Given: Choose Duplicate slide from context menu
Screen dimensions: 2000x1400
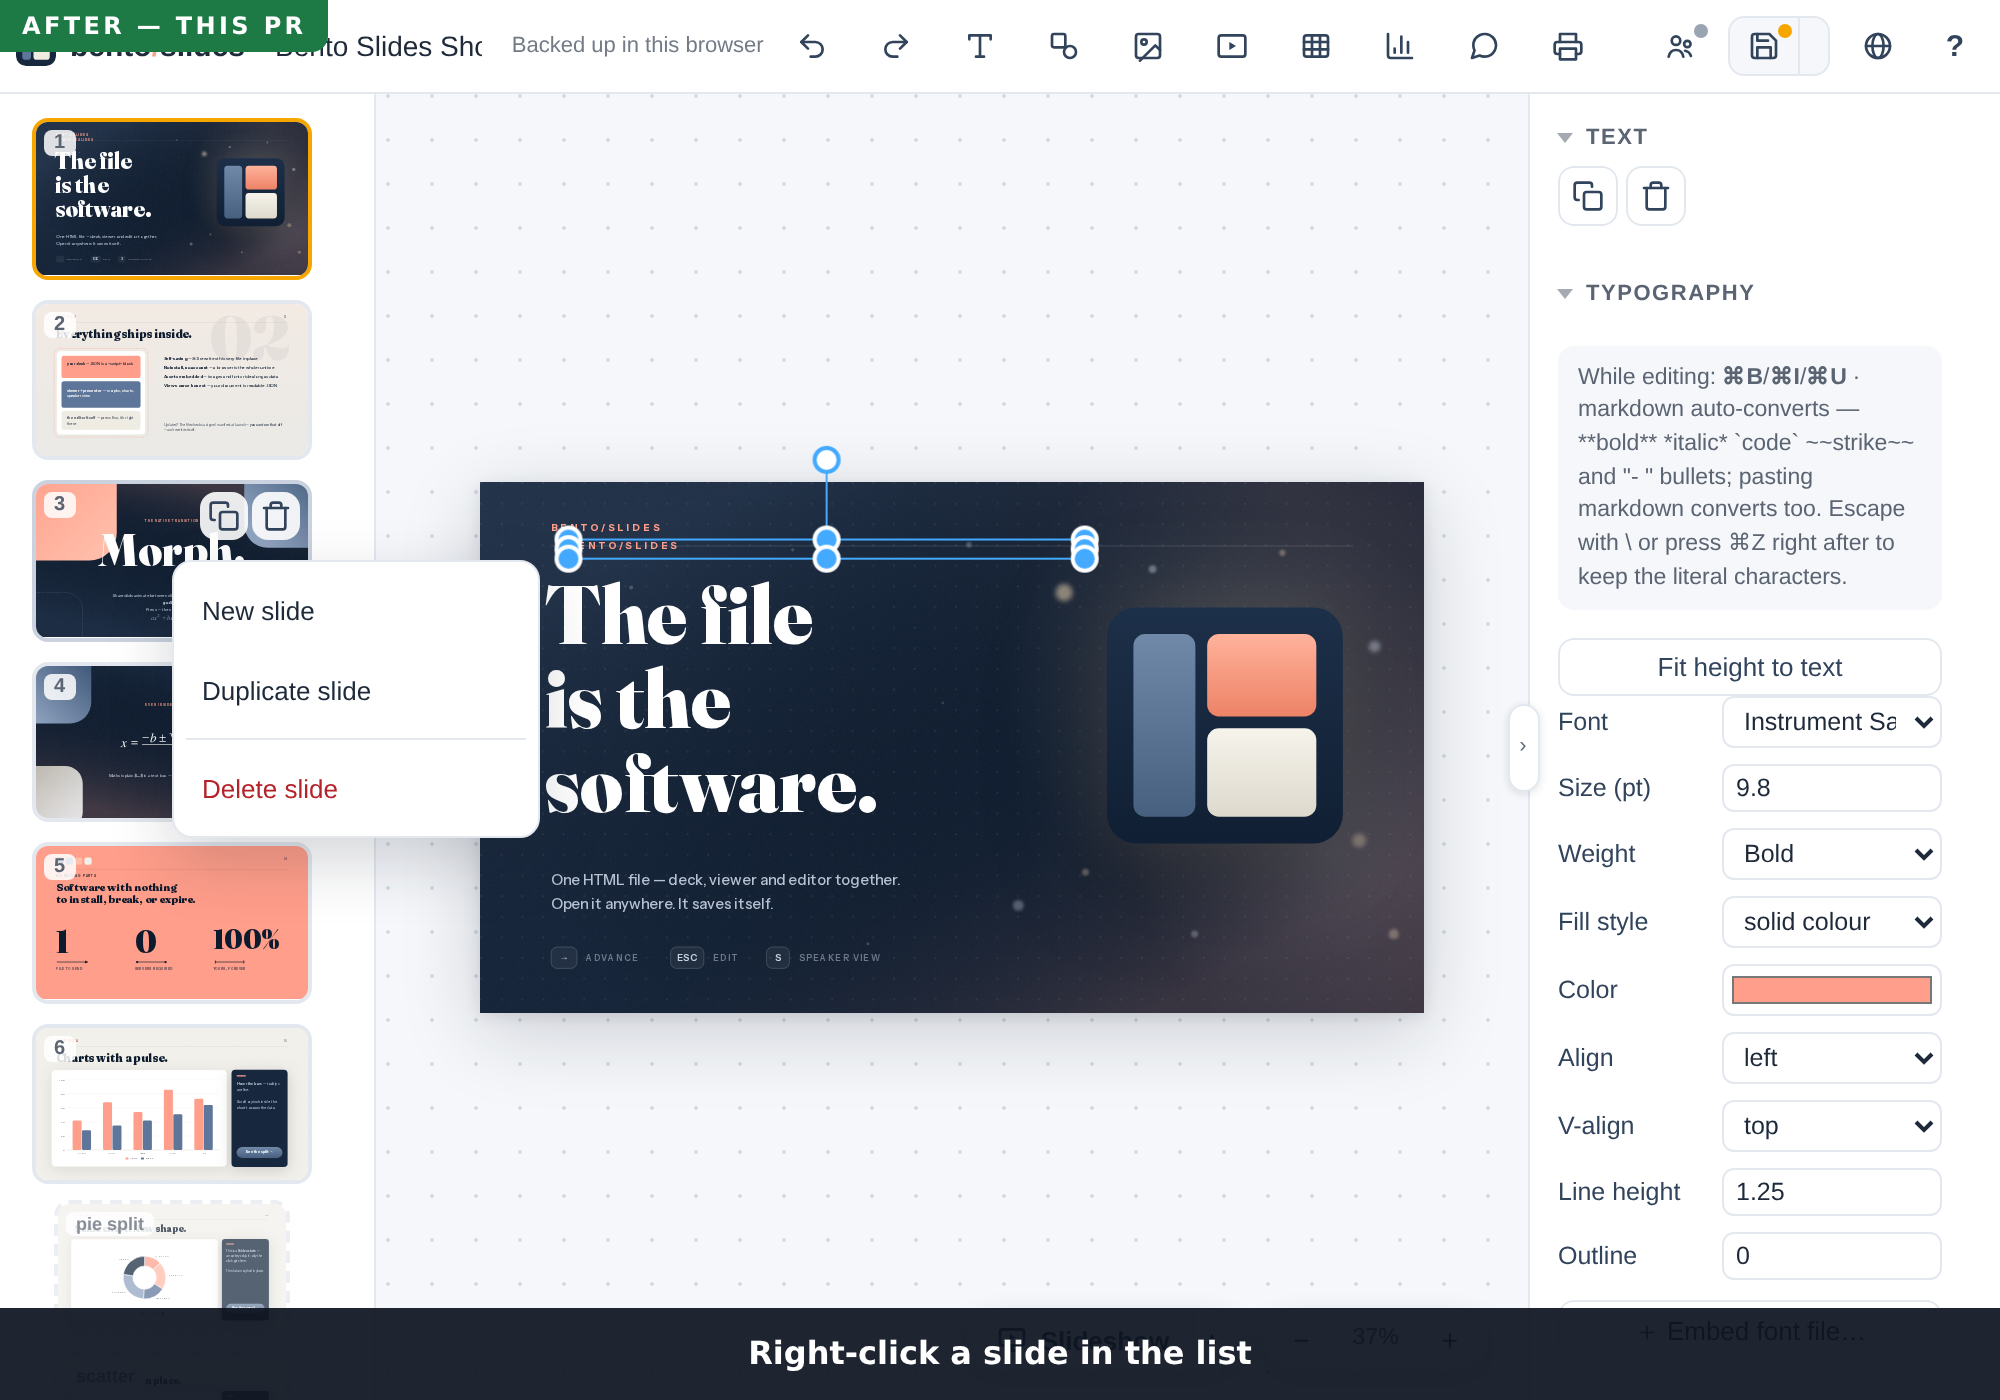Looking at the screenshot, I should tap(356, 691).
